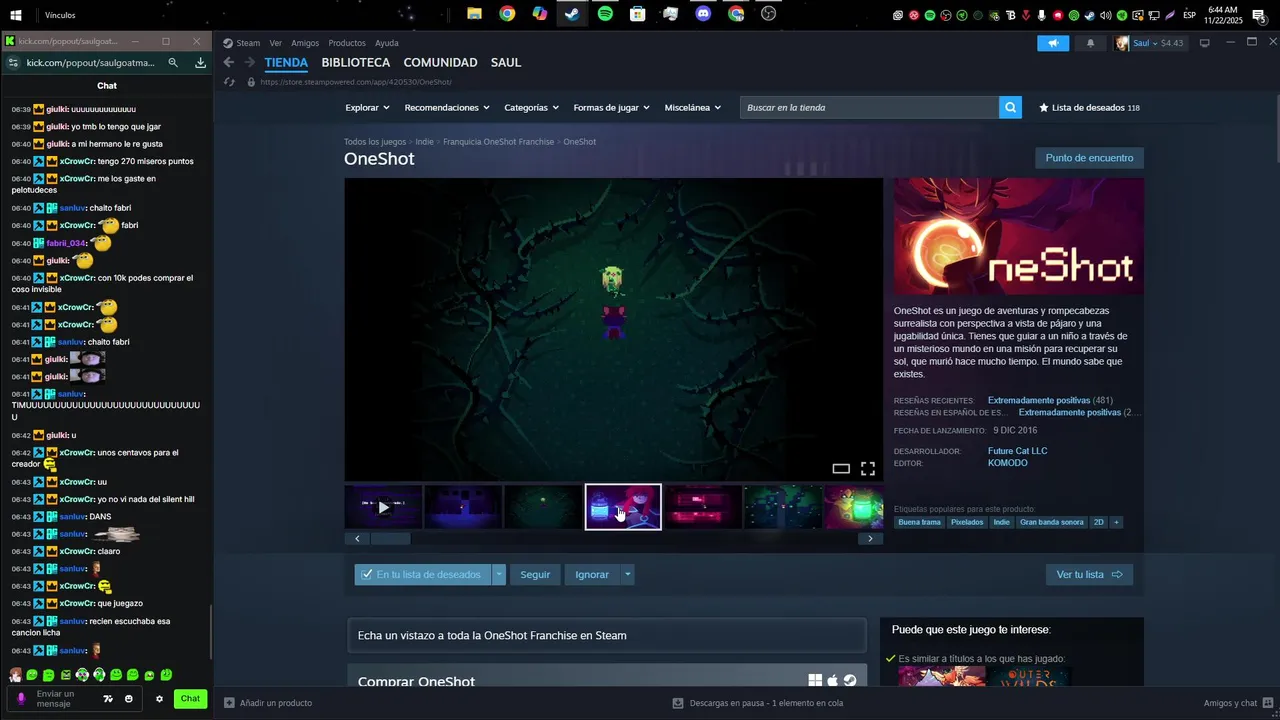Open OBS Studio from the taskbar

[768, 14]
